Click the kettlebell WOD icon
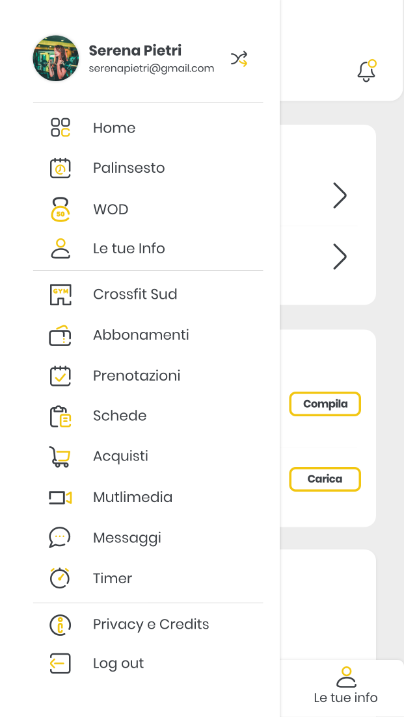The height and width of the screenshot is (717, 404). (60, 209)
